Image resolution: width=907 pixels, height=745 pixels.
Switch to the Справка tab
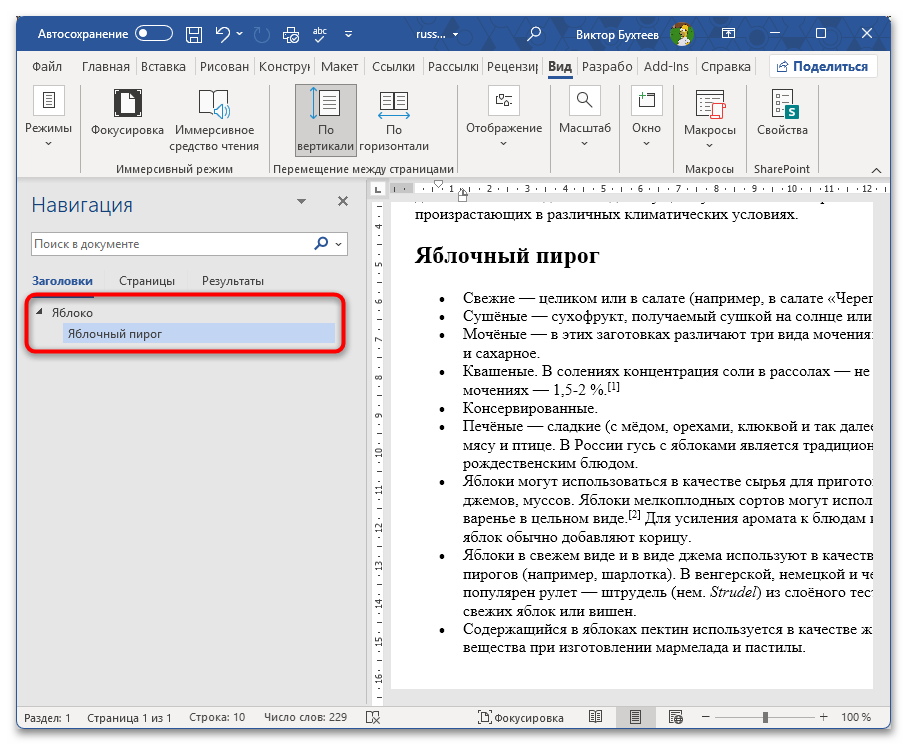725,67
